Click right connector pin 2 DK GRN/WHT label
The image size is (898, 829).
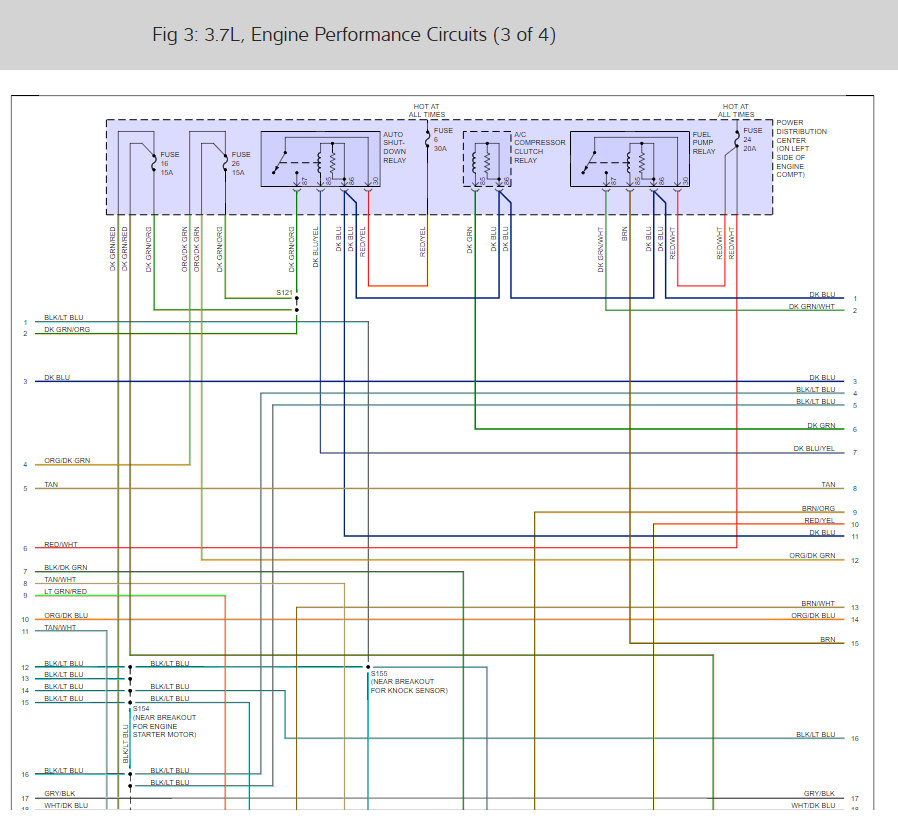click(x=812, y=307)
